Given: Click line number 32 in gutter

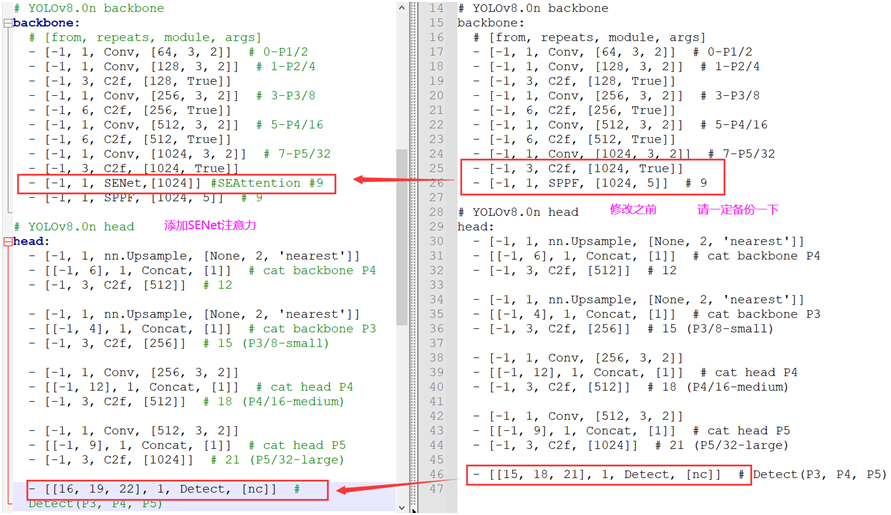Looking at the screenshot, I should [436, 270].
